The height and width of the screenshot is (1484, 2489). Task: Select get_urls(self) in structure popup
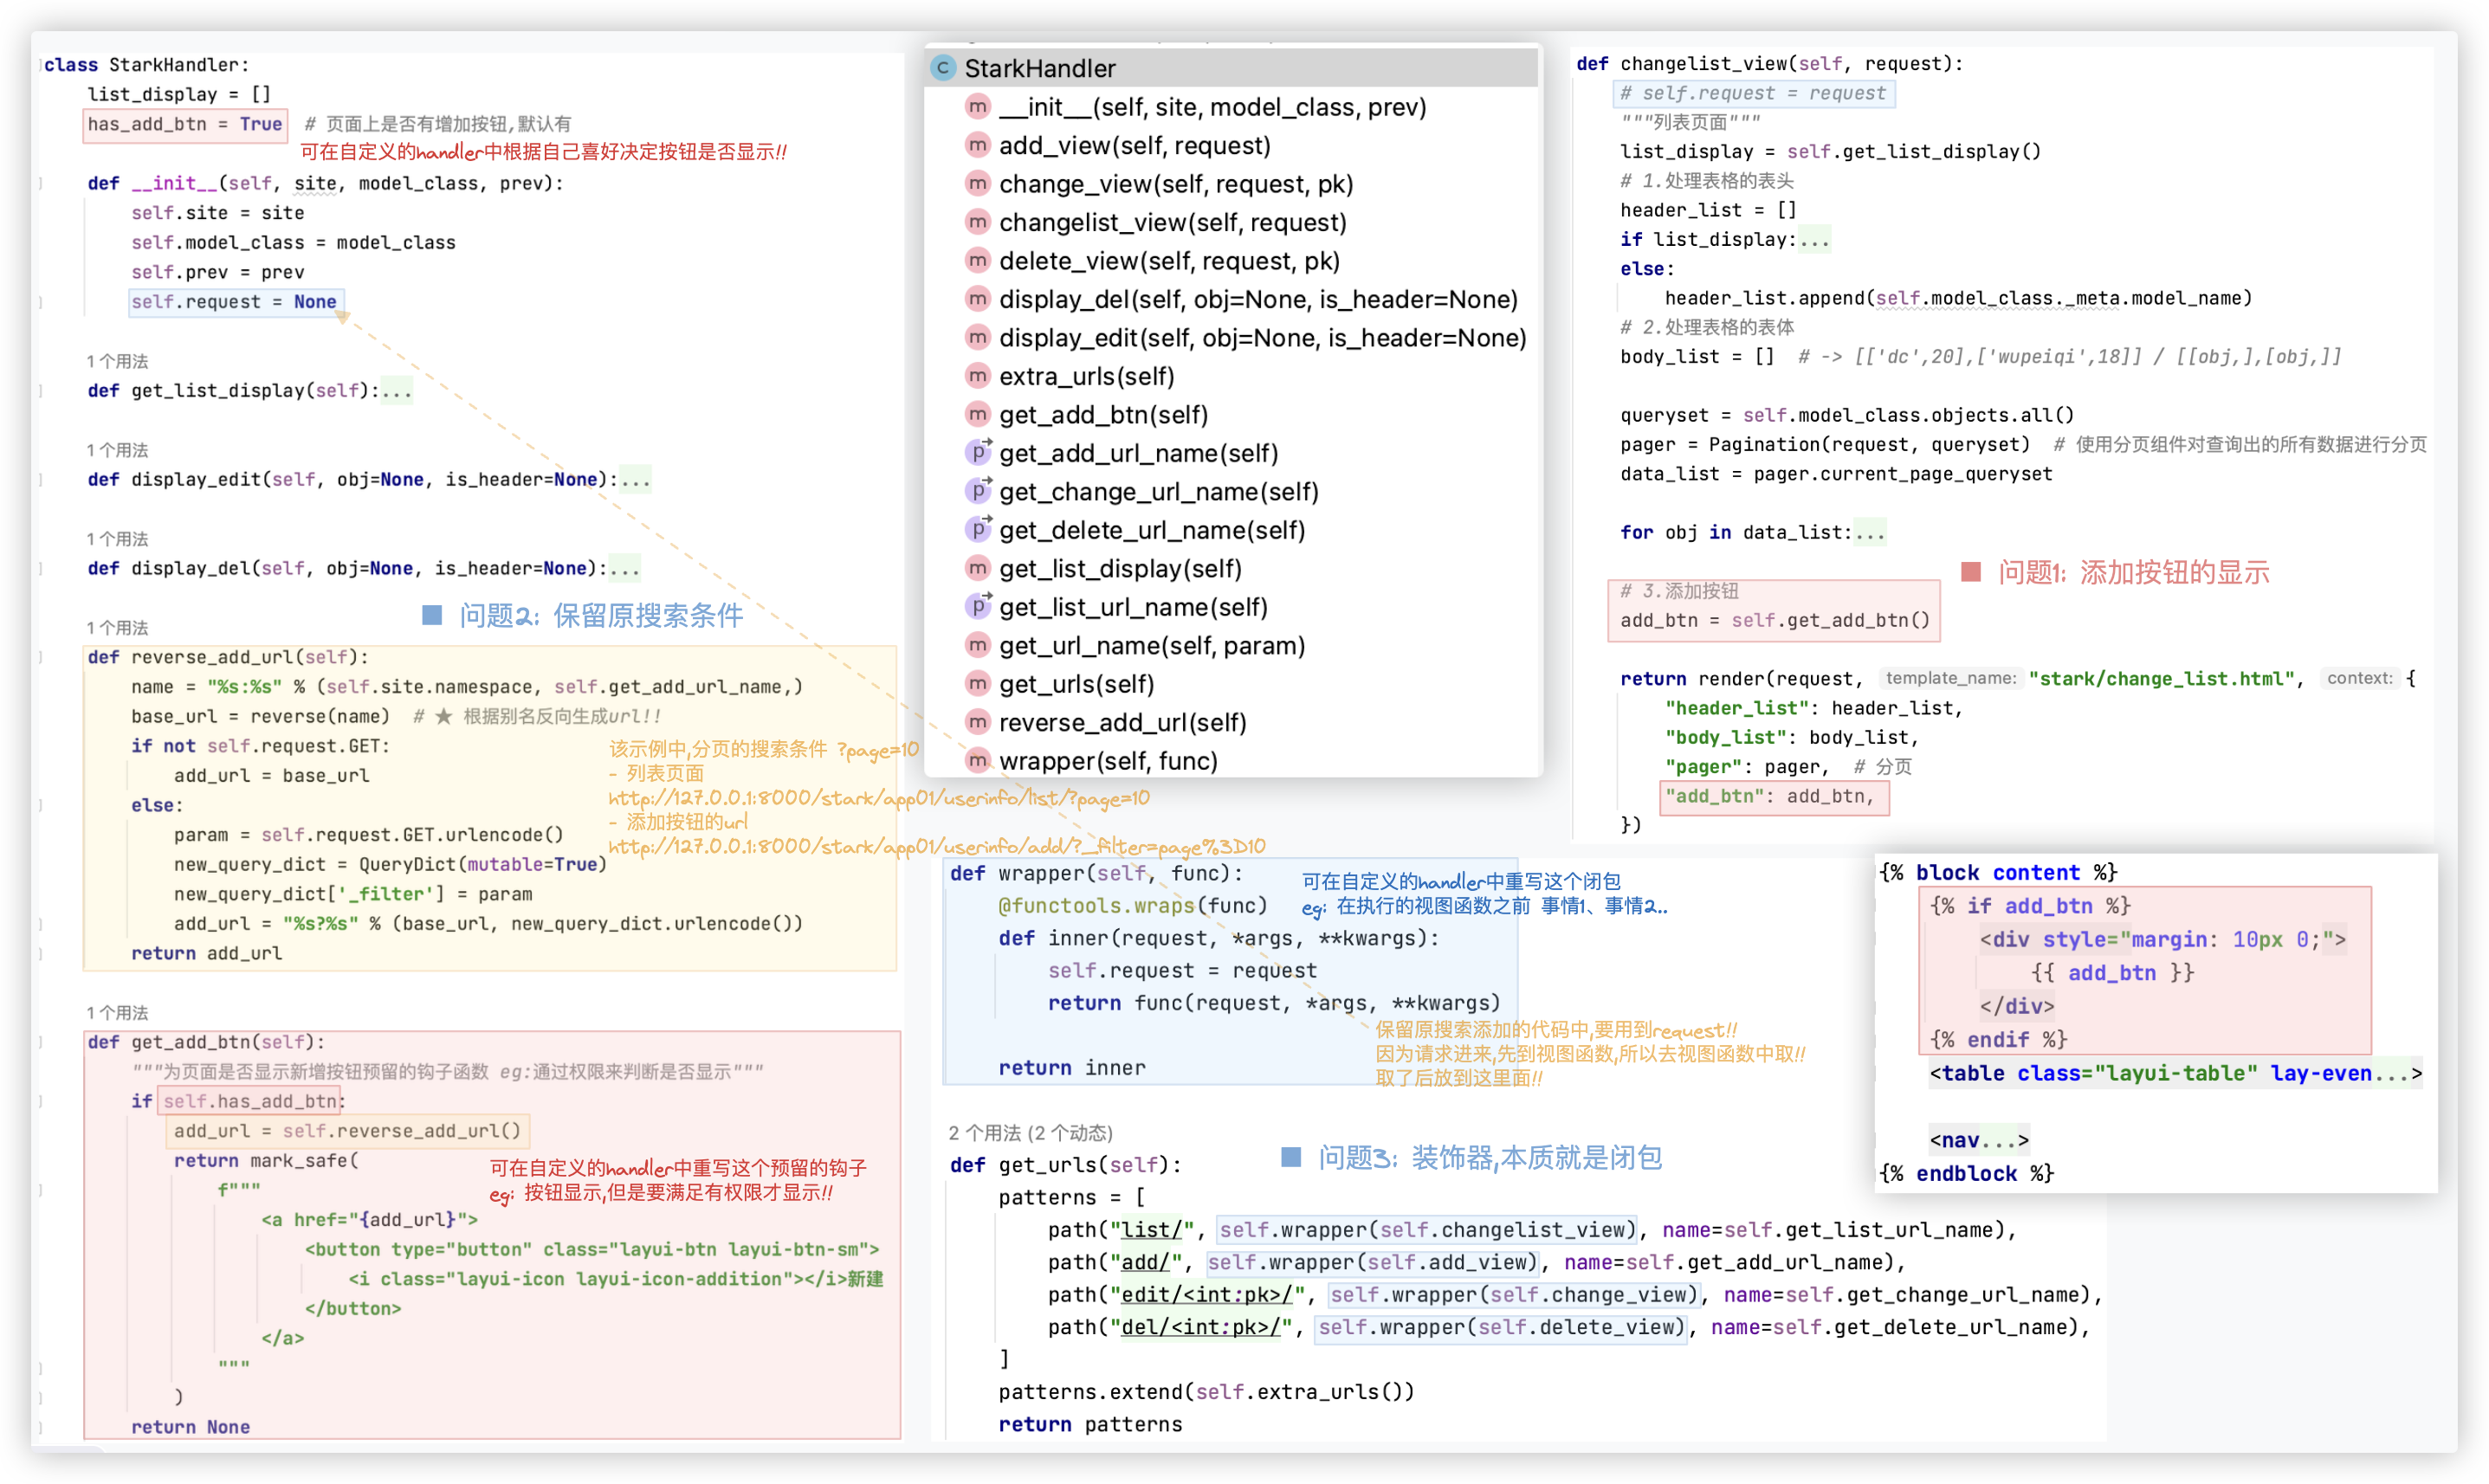tap(1076, 684)
